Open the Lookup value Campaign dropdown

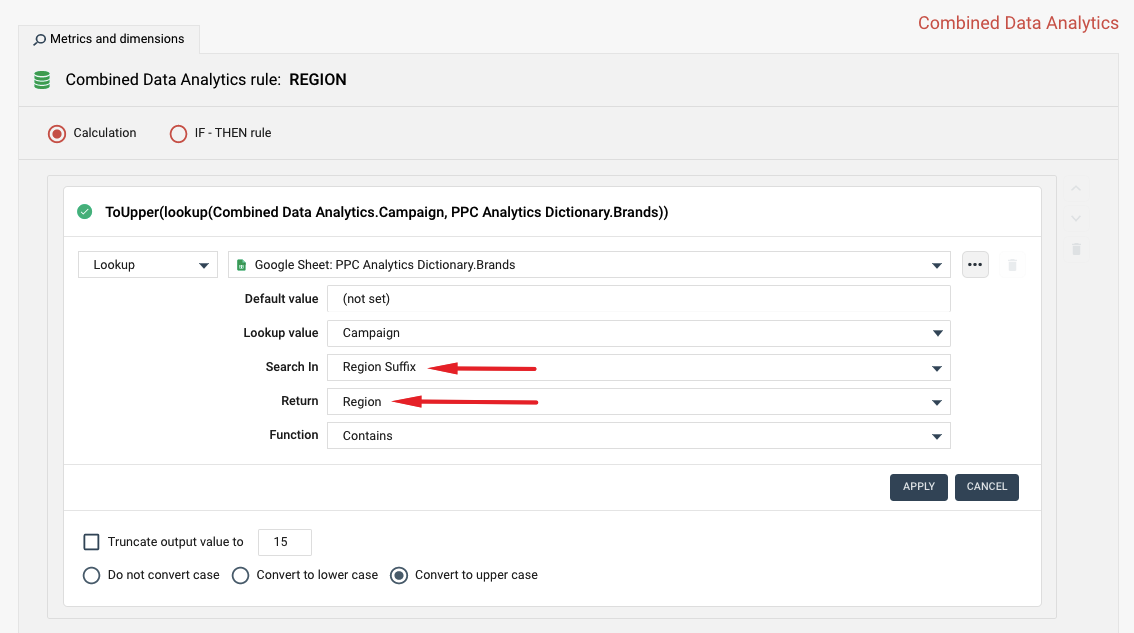pos(639,334)
